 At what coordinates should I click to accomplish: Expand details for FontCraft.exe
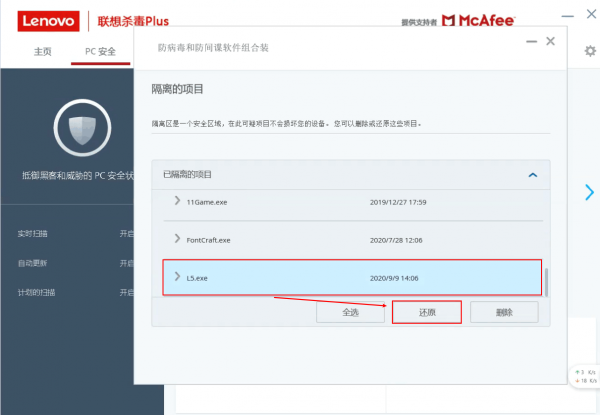tap(177, 239)
